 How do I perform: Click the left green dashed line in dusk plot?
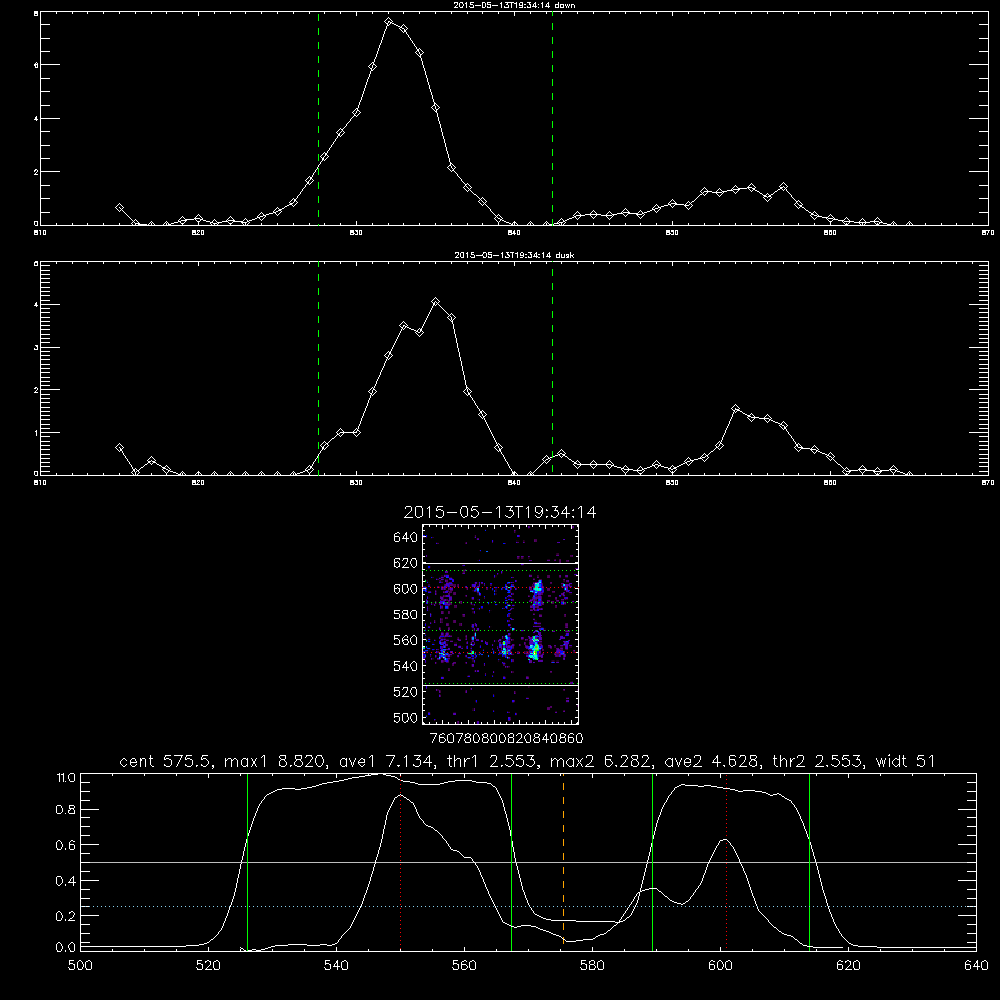(x=318, y=369)
